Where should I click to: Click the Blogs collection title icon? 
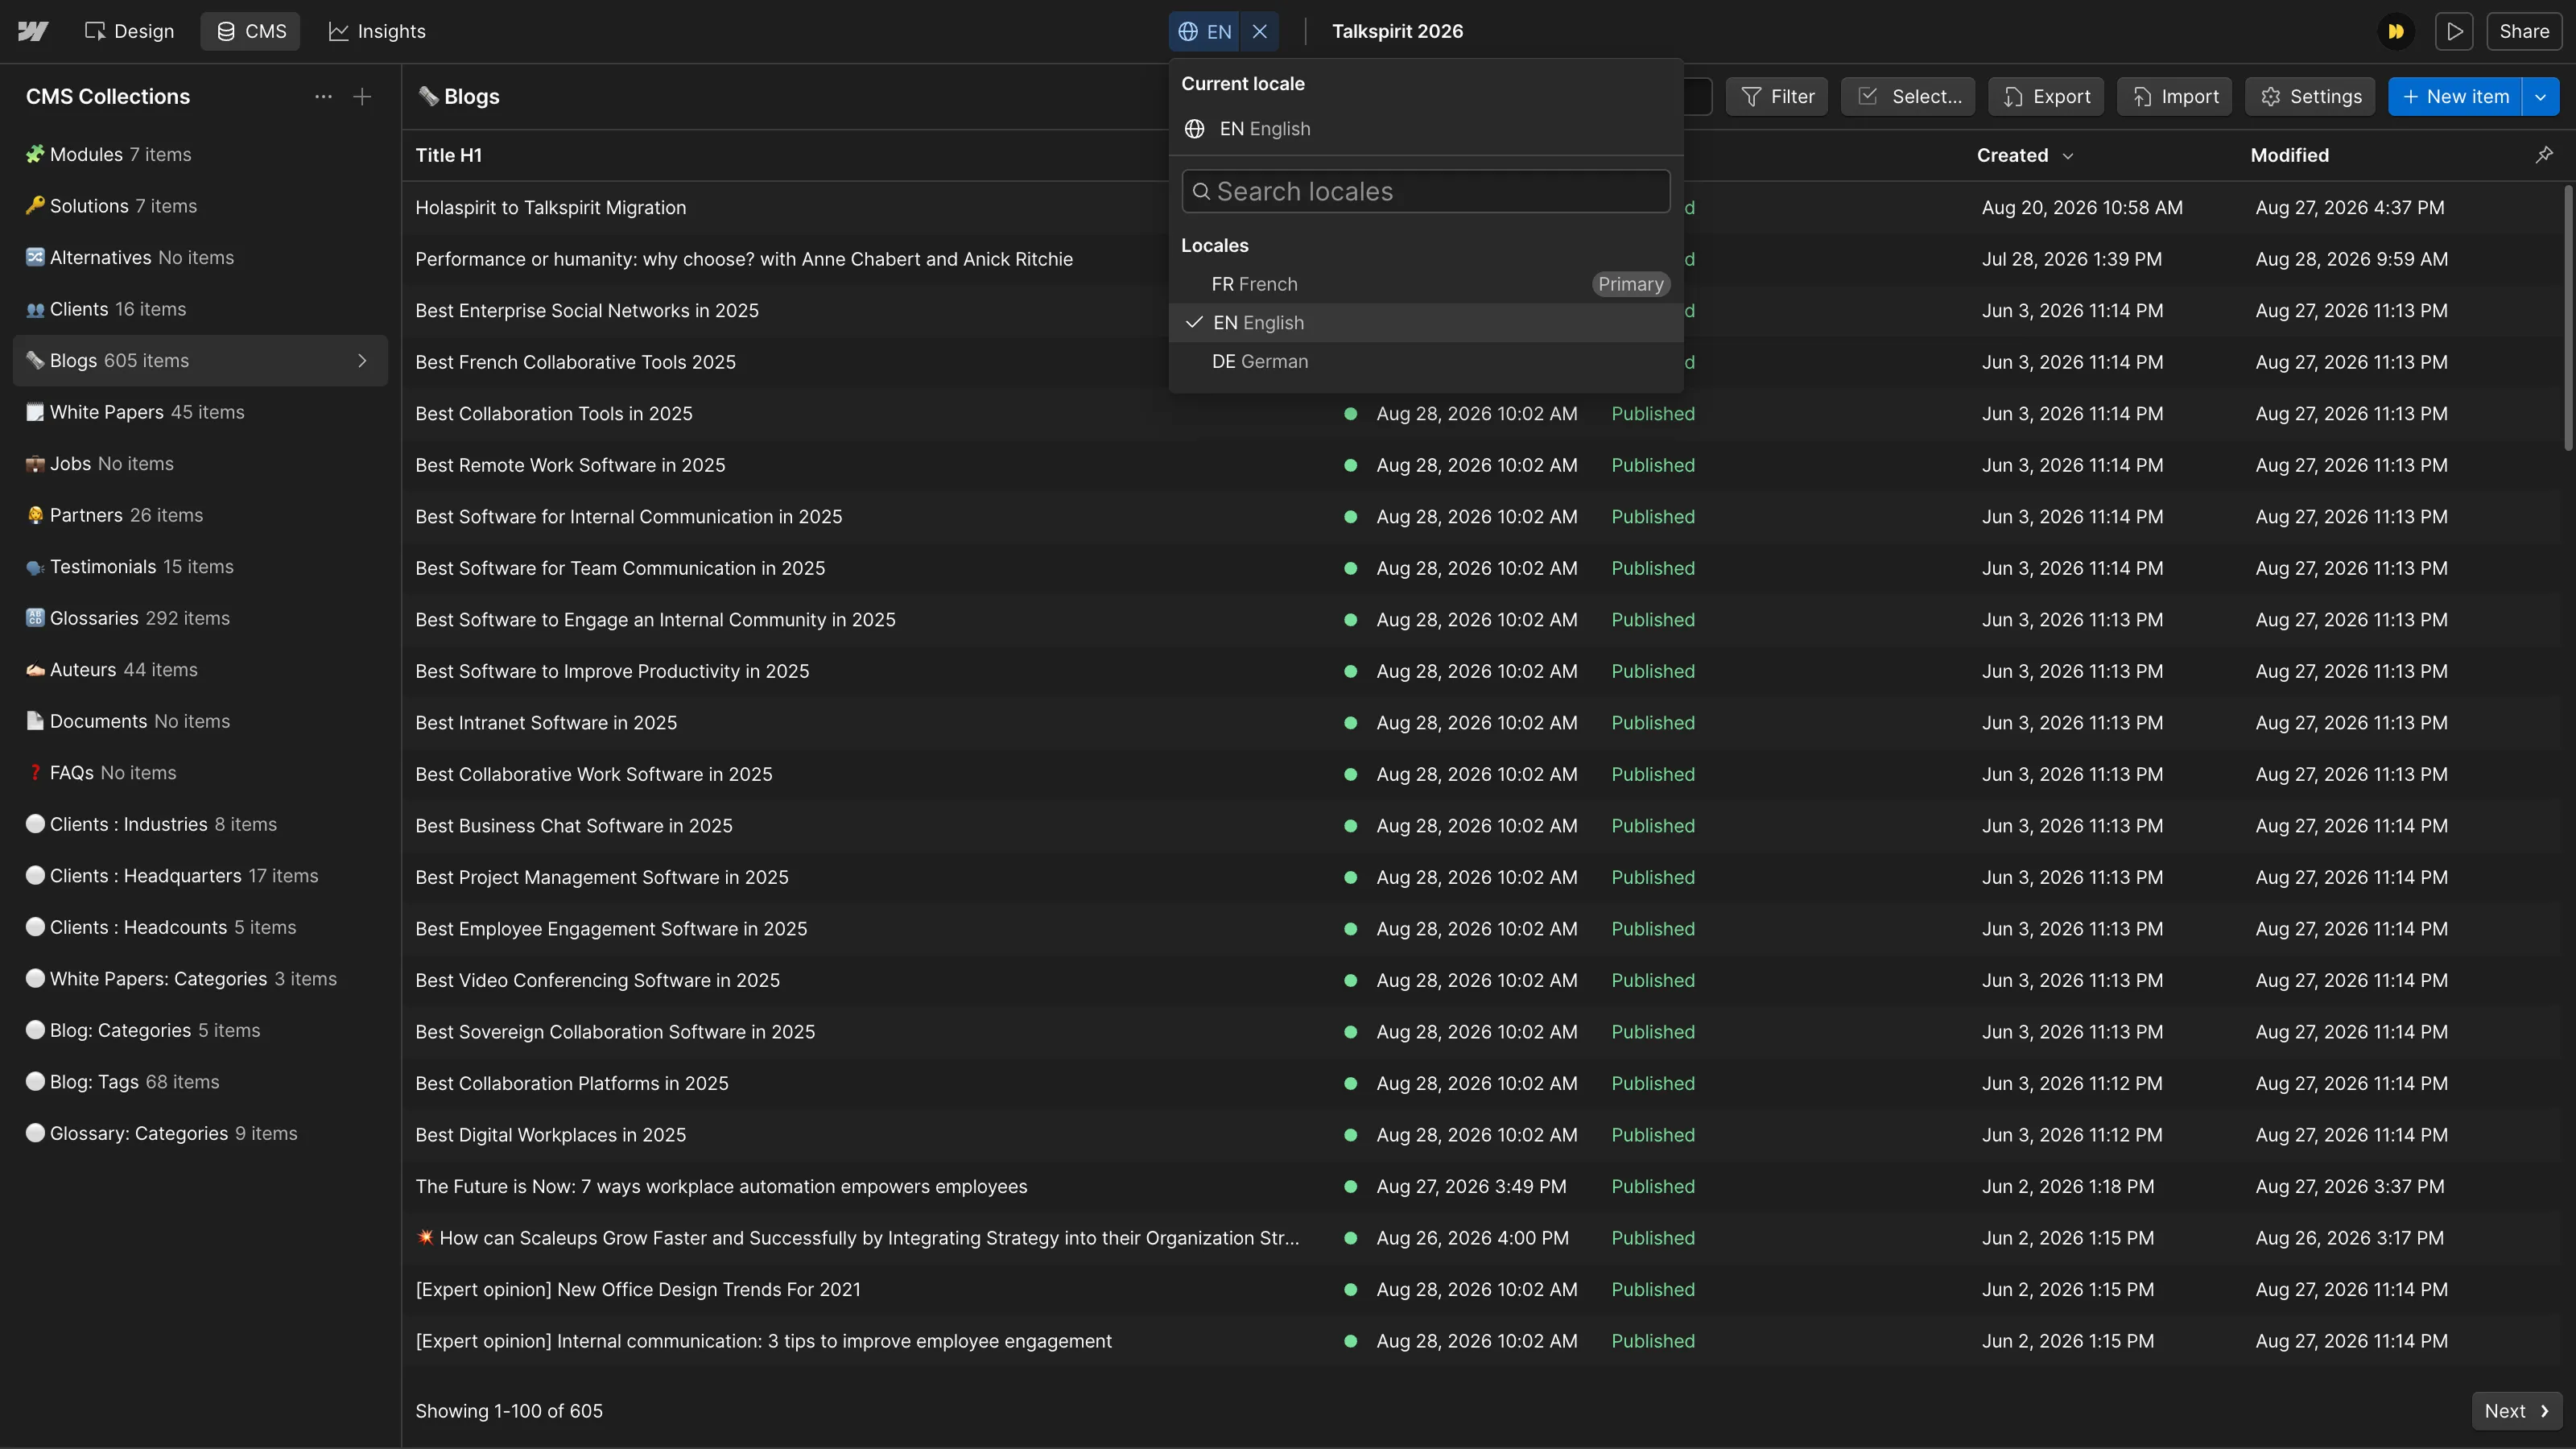pyautogui.click(x=428, y=96)
